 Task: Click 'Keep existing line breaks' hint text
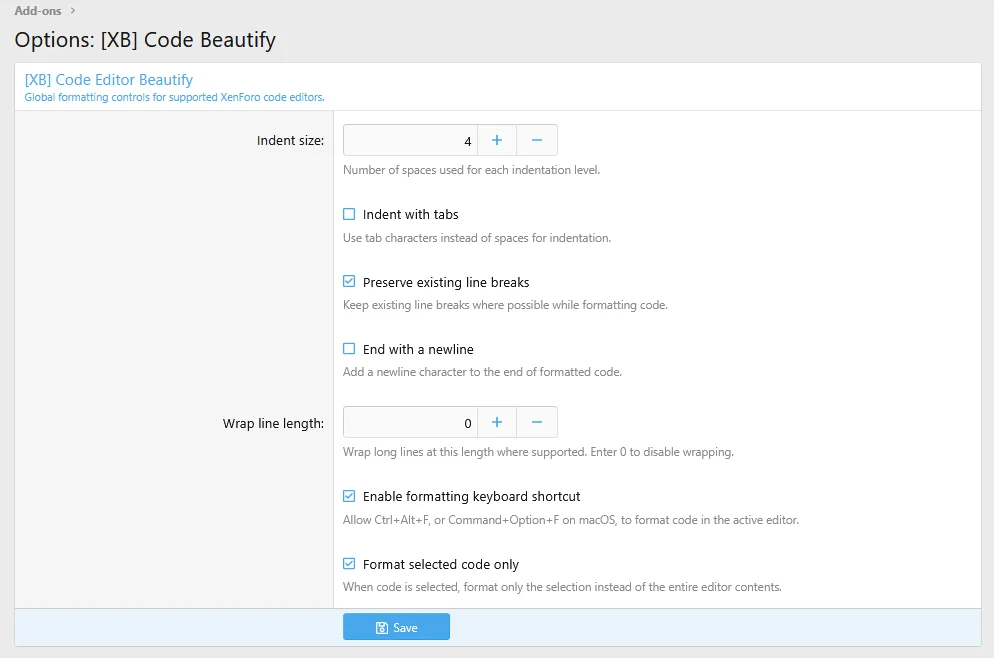tap(505, 305)
